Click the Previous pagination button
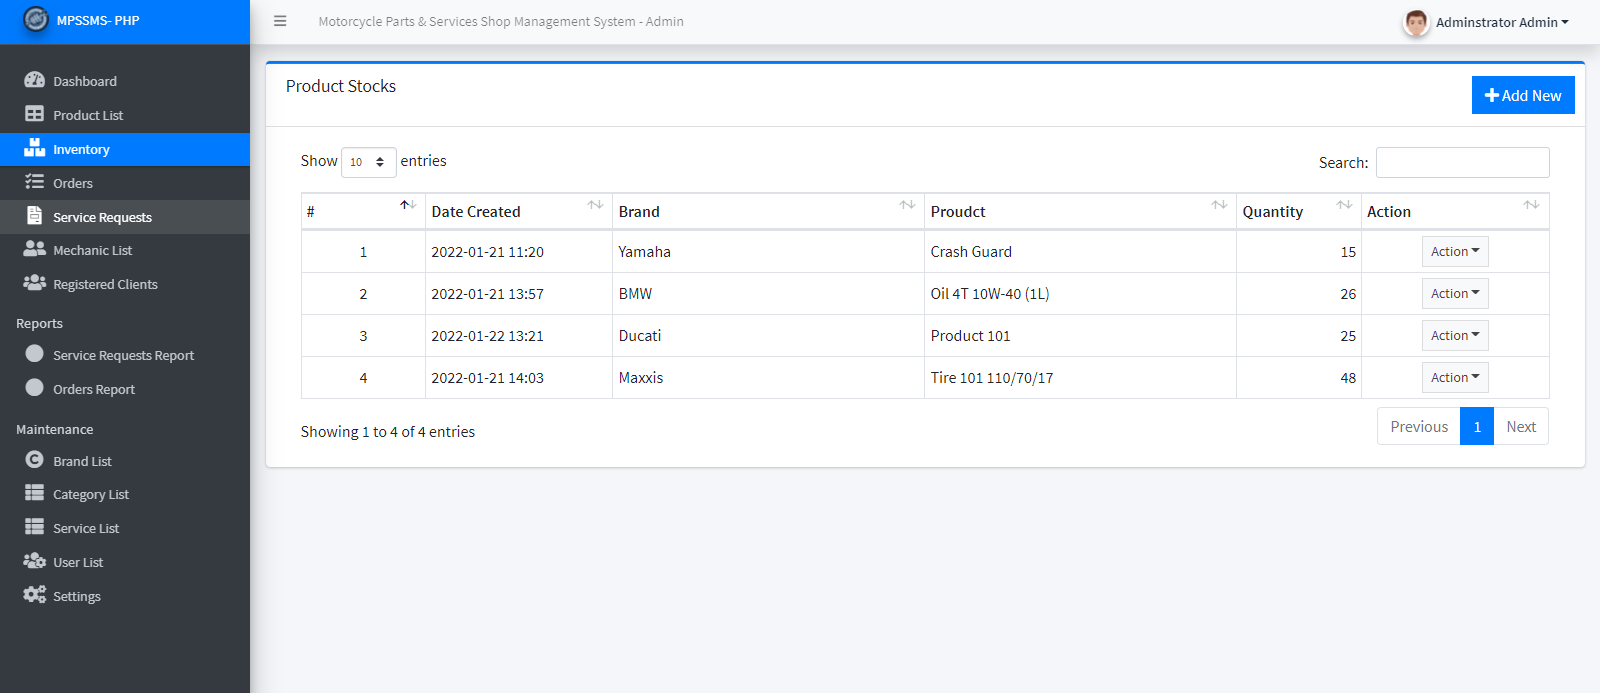The height and width of the screenshot is (693, 1600). [x=1418, y=426]
